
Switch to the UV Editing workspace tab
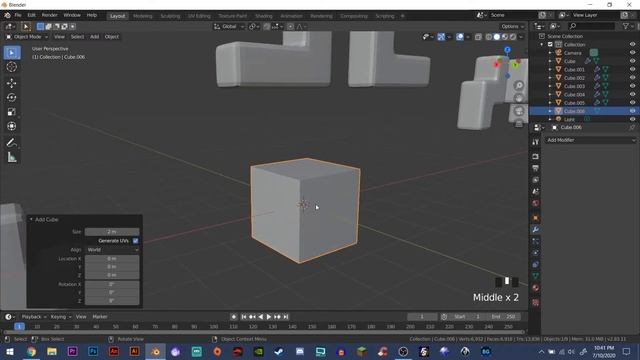[199, 16]
